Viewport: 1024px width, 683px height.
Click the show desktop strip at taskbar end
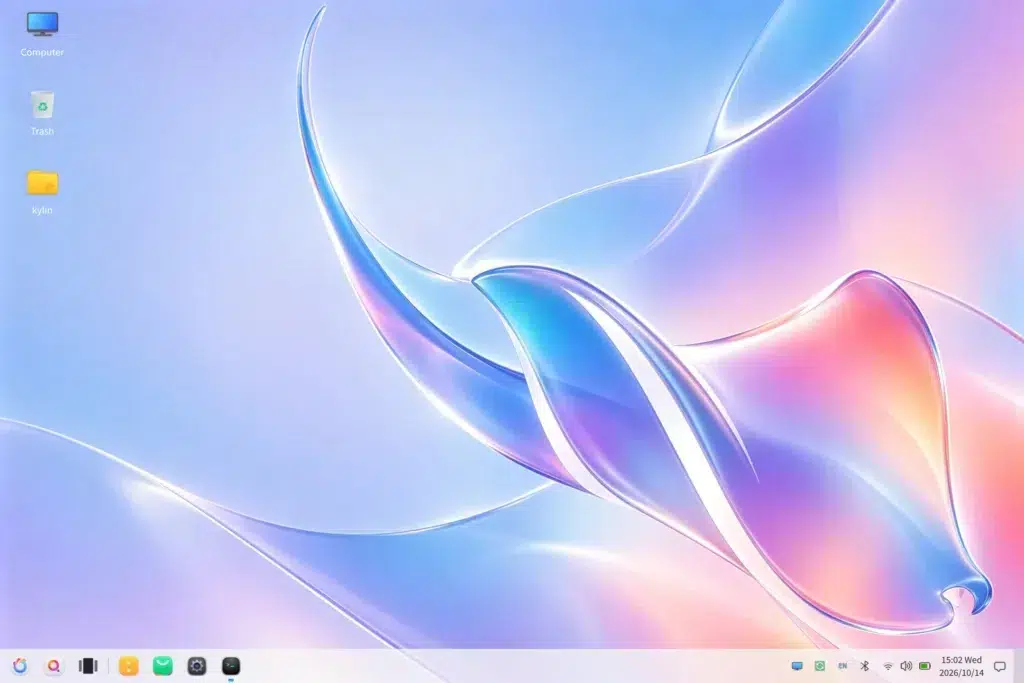pyautogui.click(x=1019, y=666)
